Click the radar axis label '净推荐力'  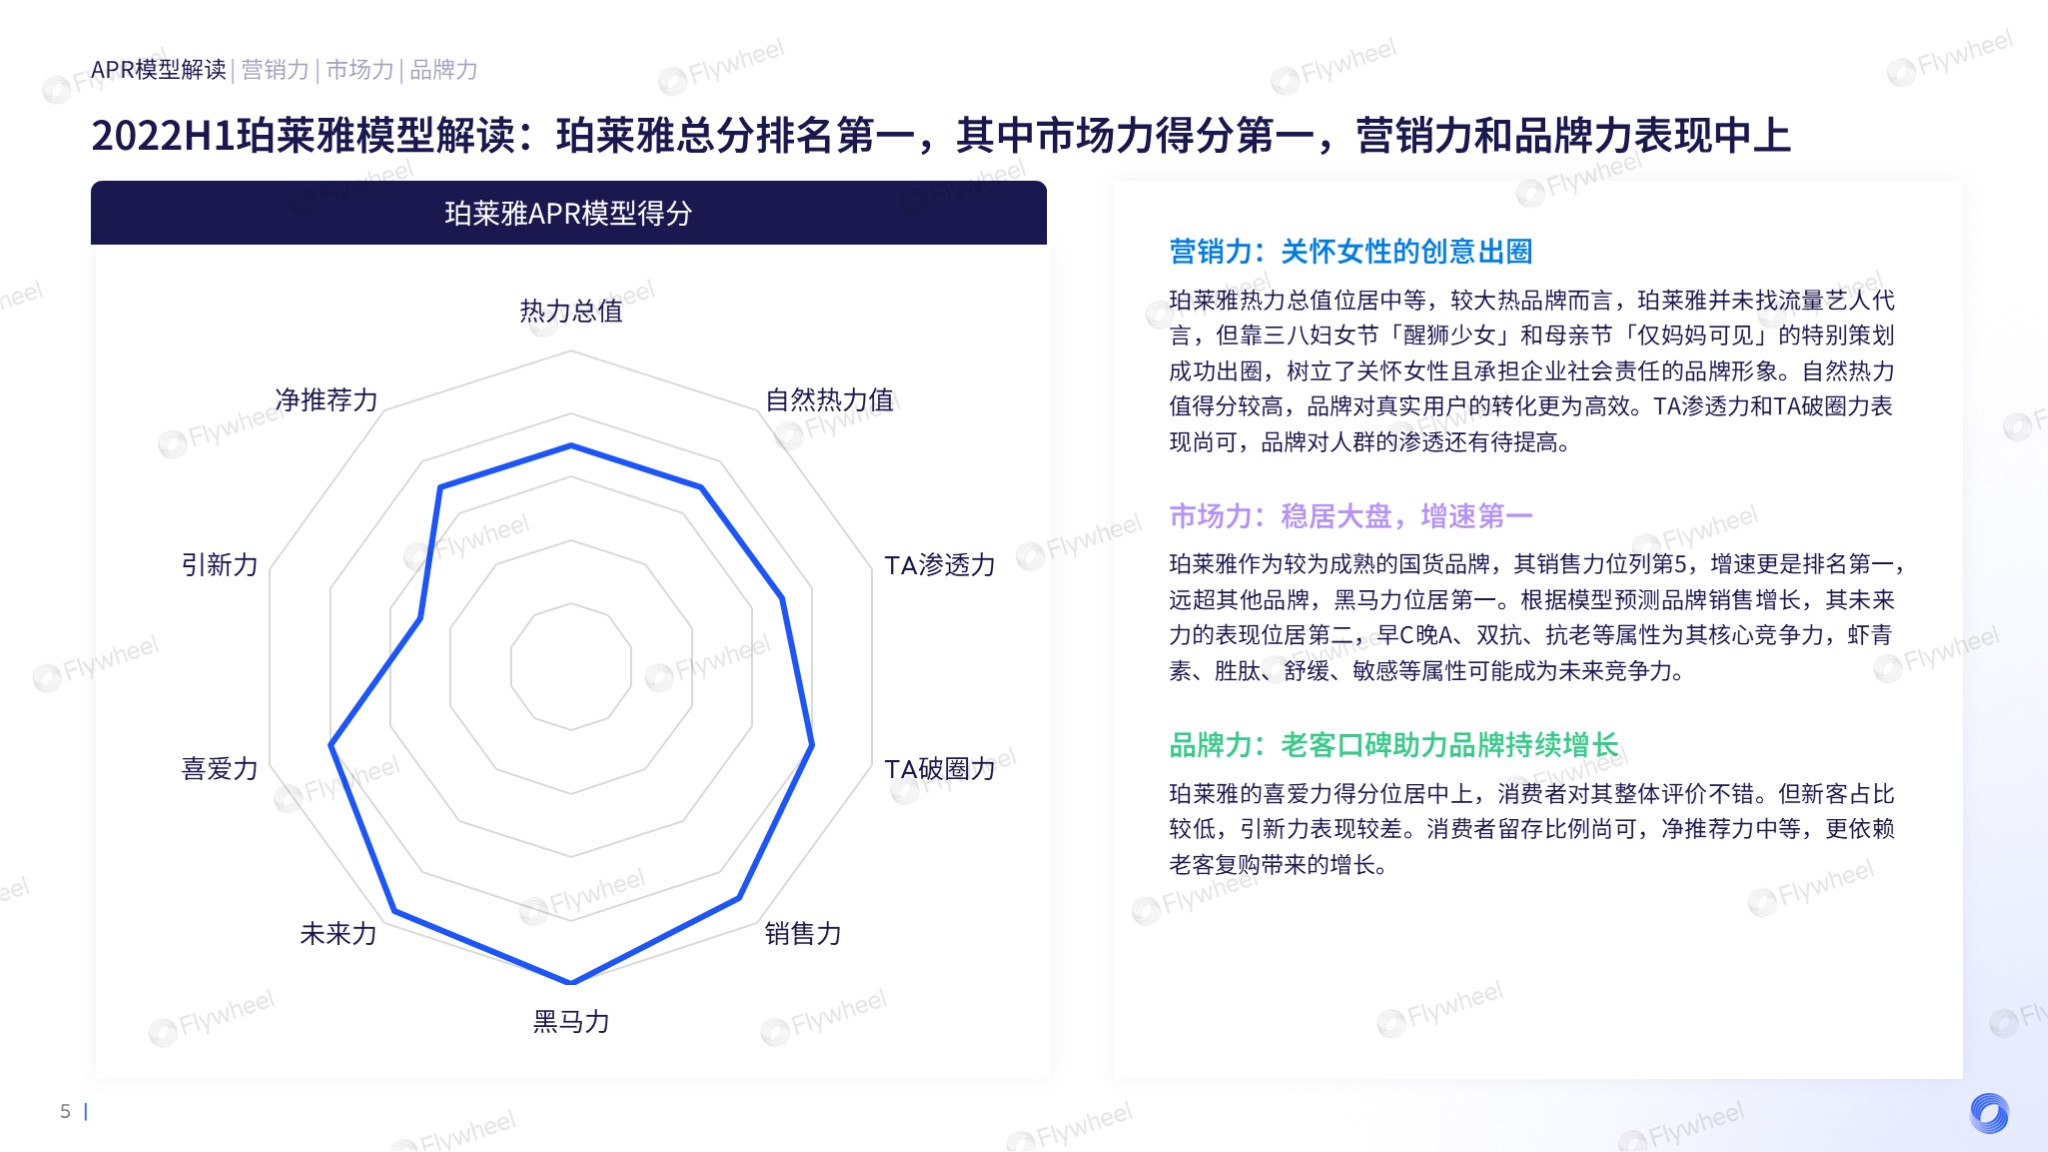pos(326,400)
